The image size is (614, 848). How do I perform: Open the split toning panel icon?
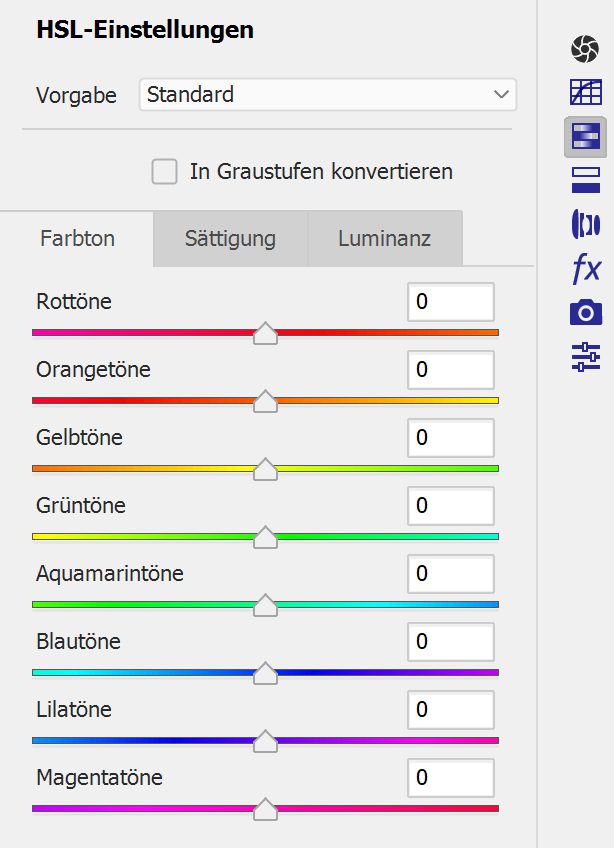click(x=585, y=180)
